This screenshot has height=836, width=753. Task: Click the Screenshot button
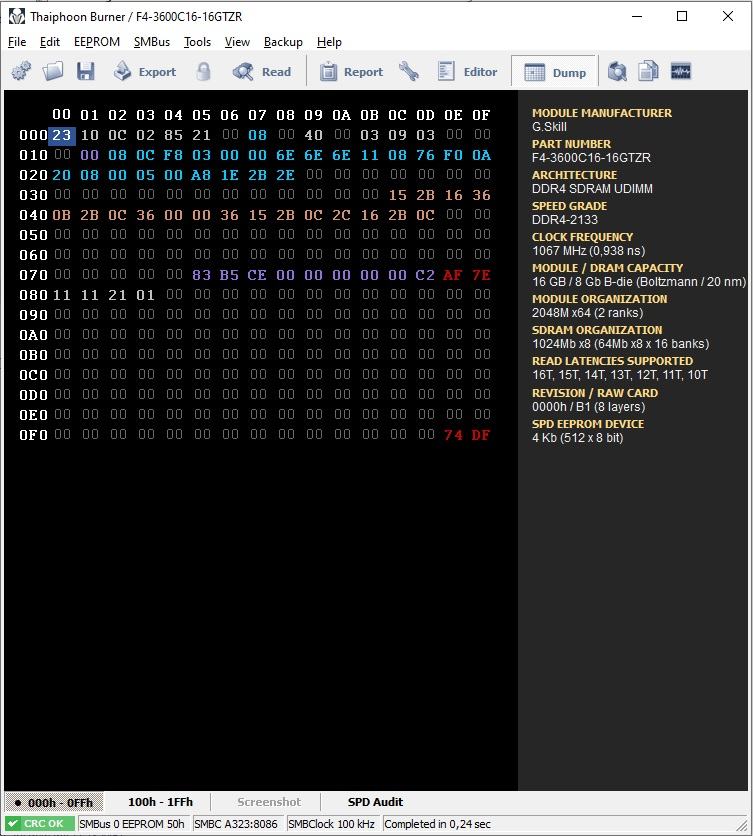tap(269, 802)
